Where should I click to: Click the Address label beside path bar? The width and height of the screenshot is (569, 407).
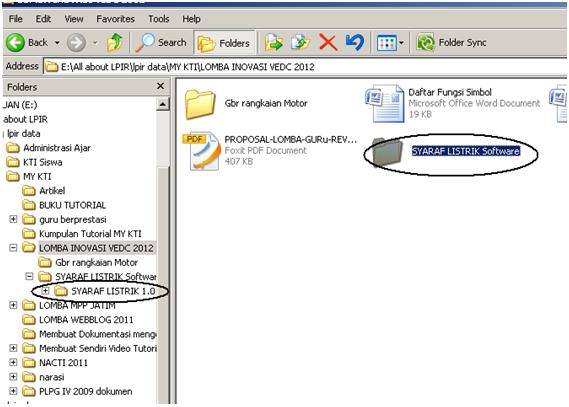click(x=22, y=66)
